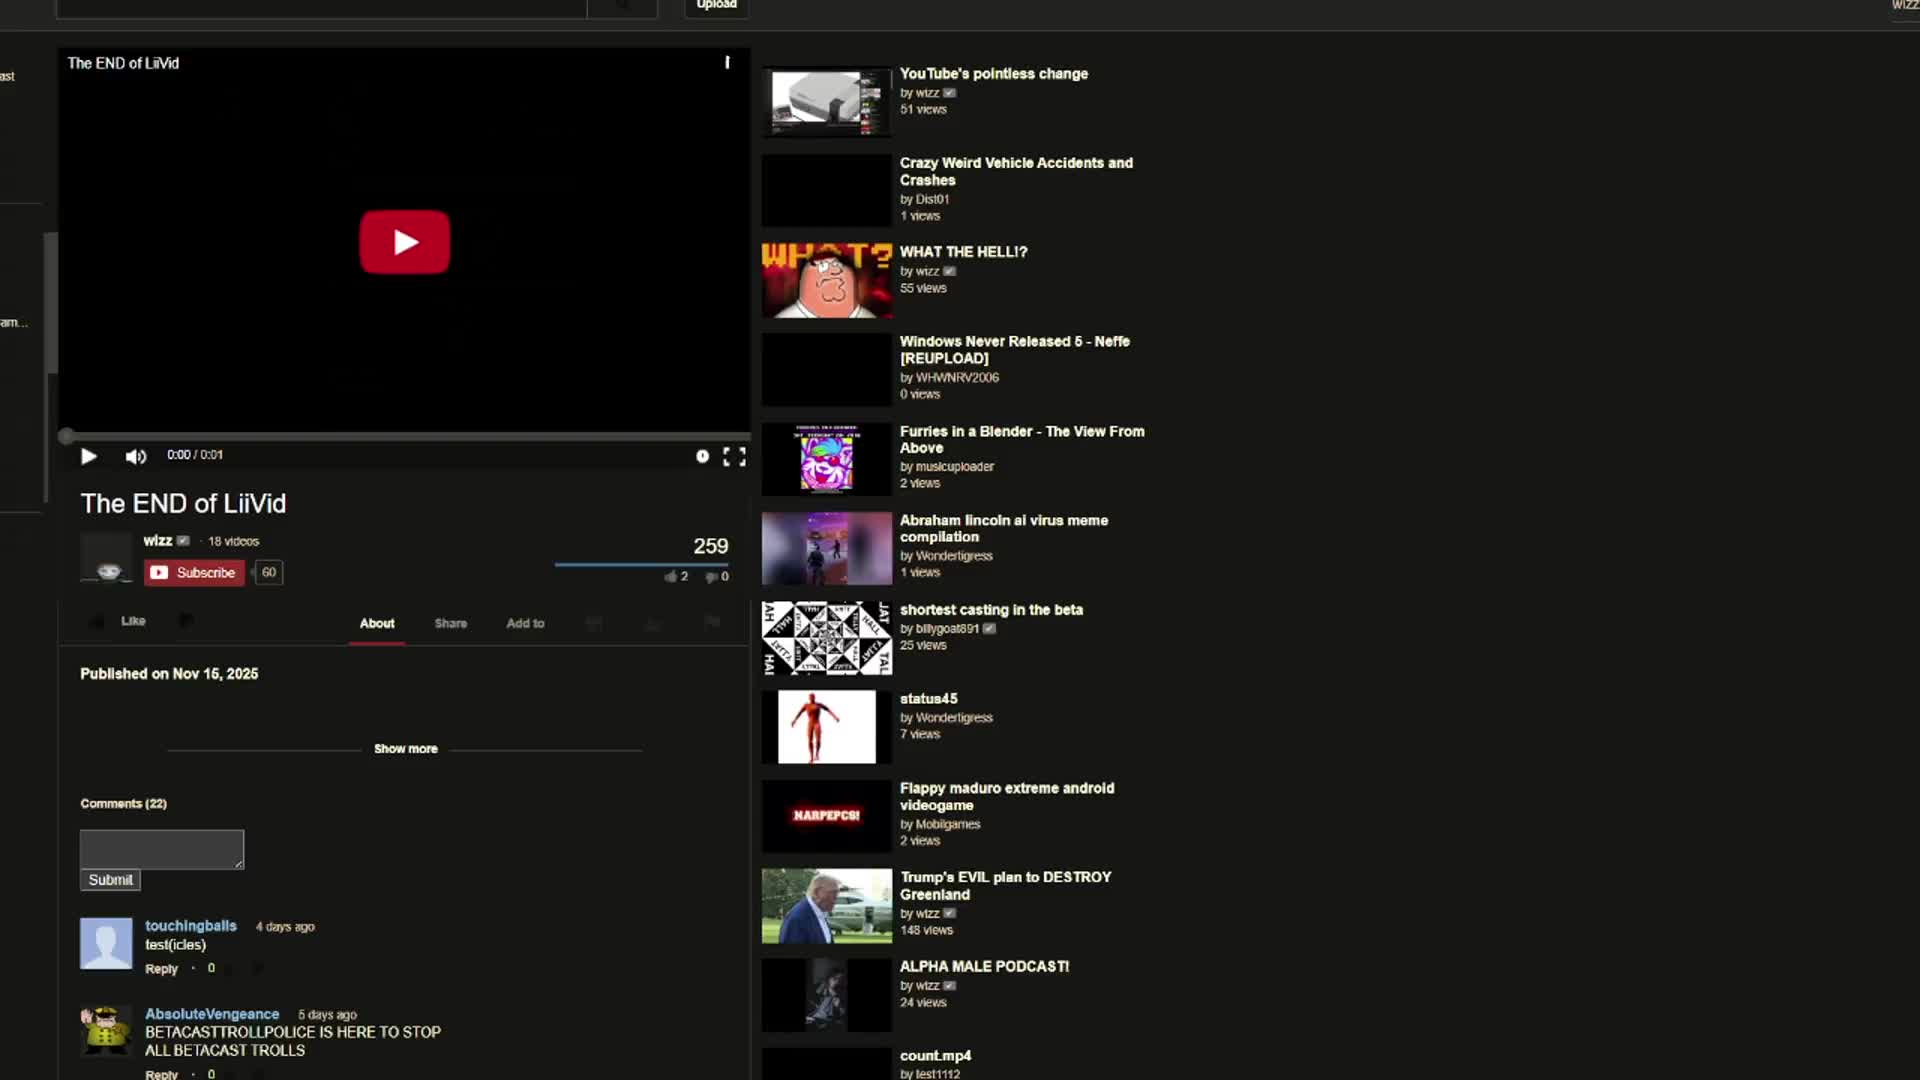Click the comment text box
Screen dimensions: 1920x1080
click(162, 850)
